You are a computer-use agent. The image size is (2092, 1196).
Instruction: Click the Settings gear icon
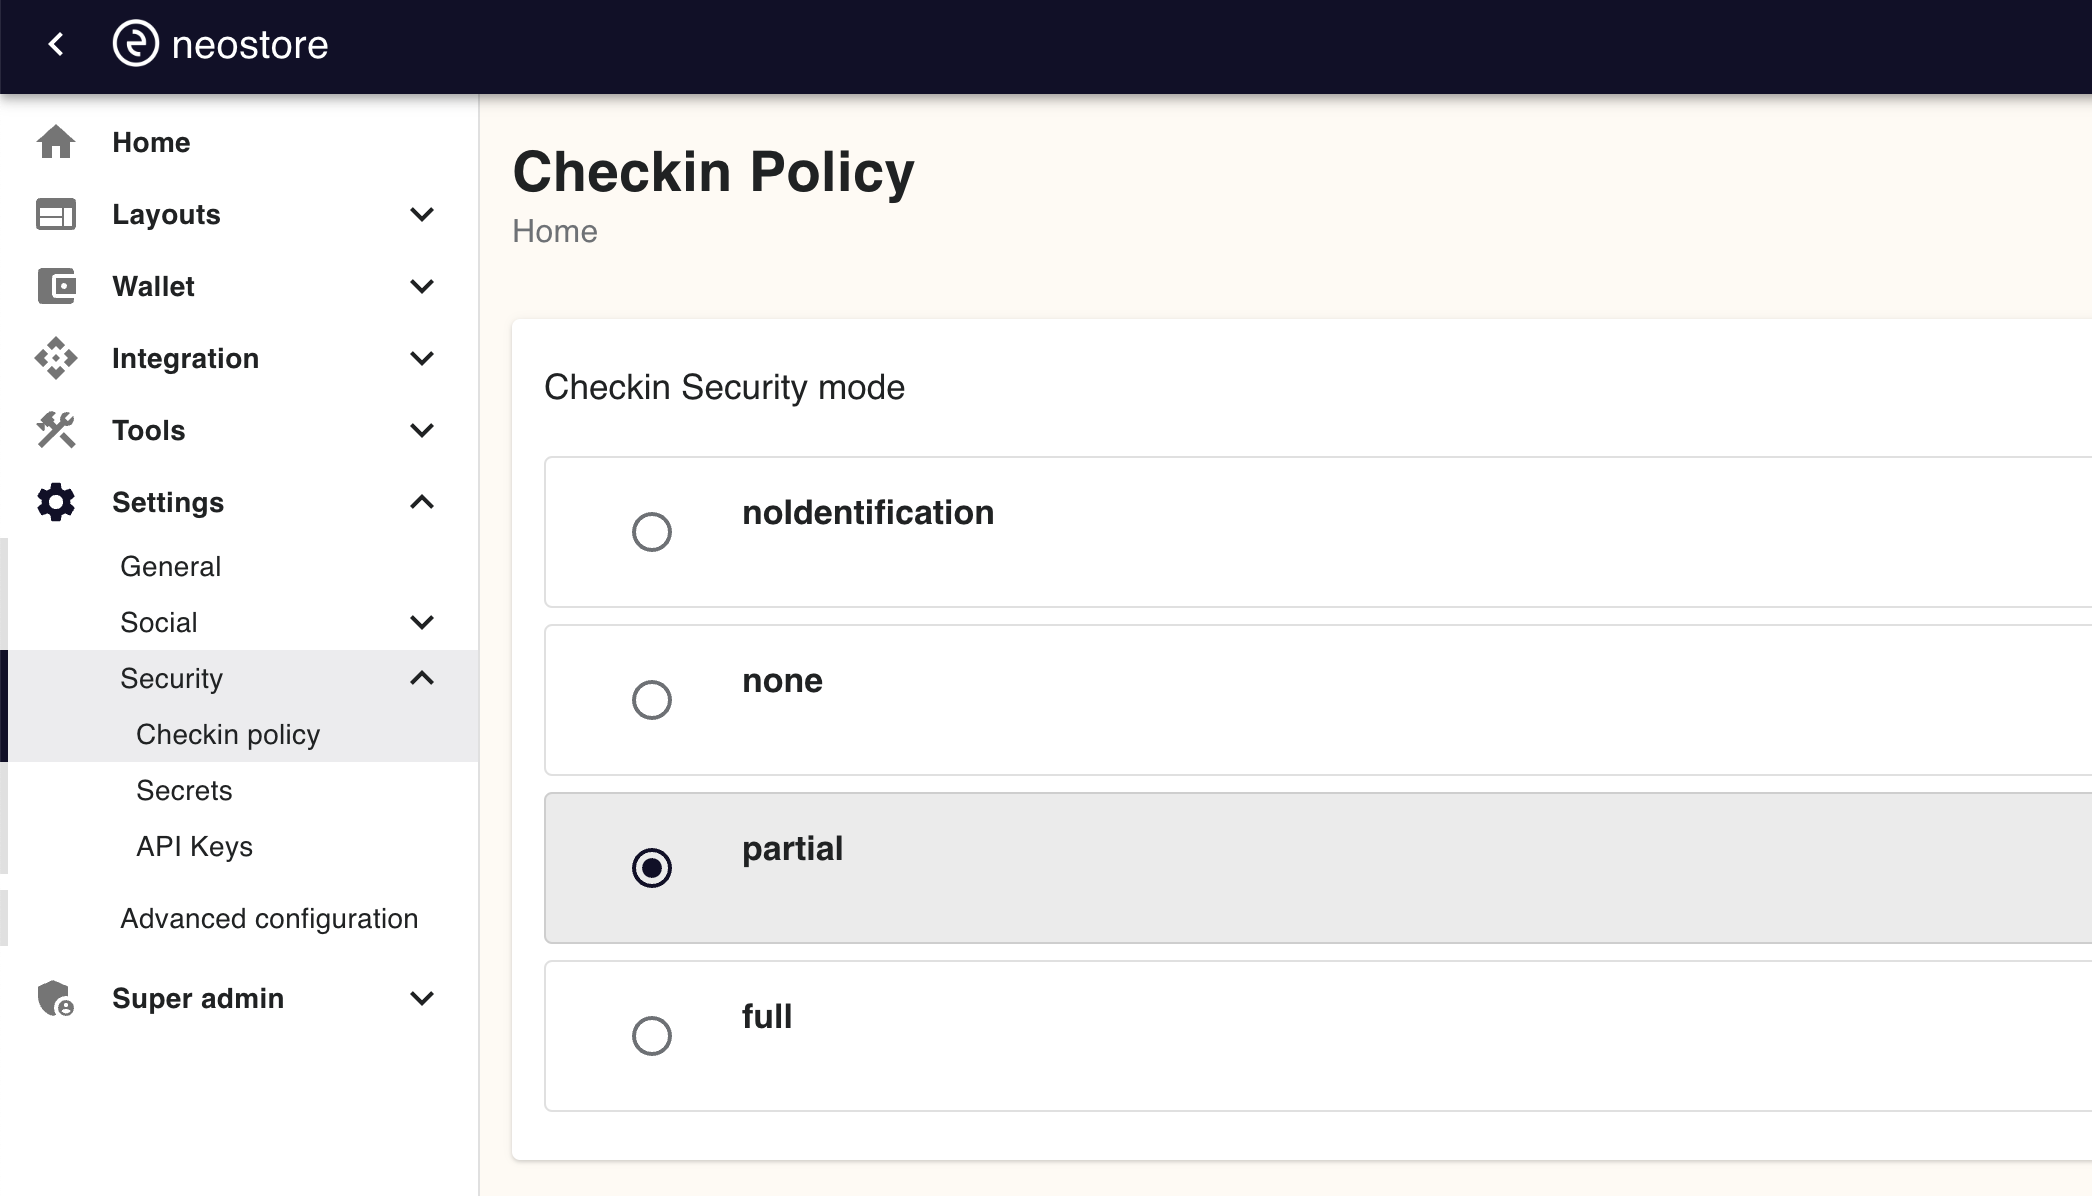(57, 502)
